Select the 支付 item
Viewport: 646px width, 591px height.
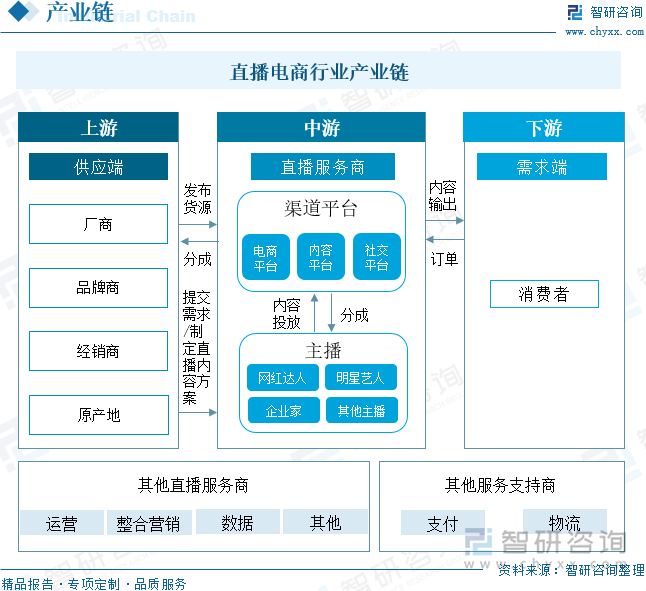point(442,523)
